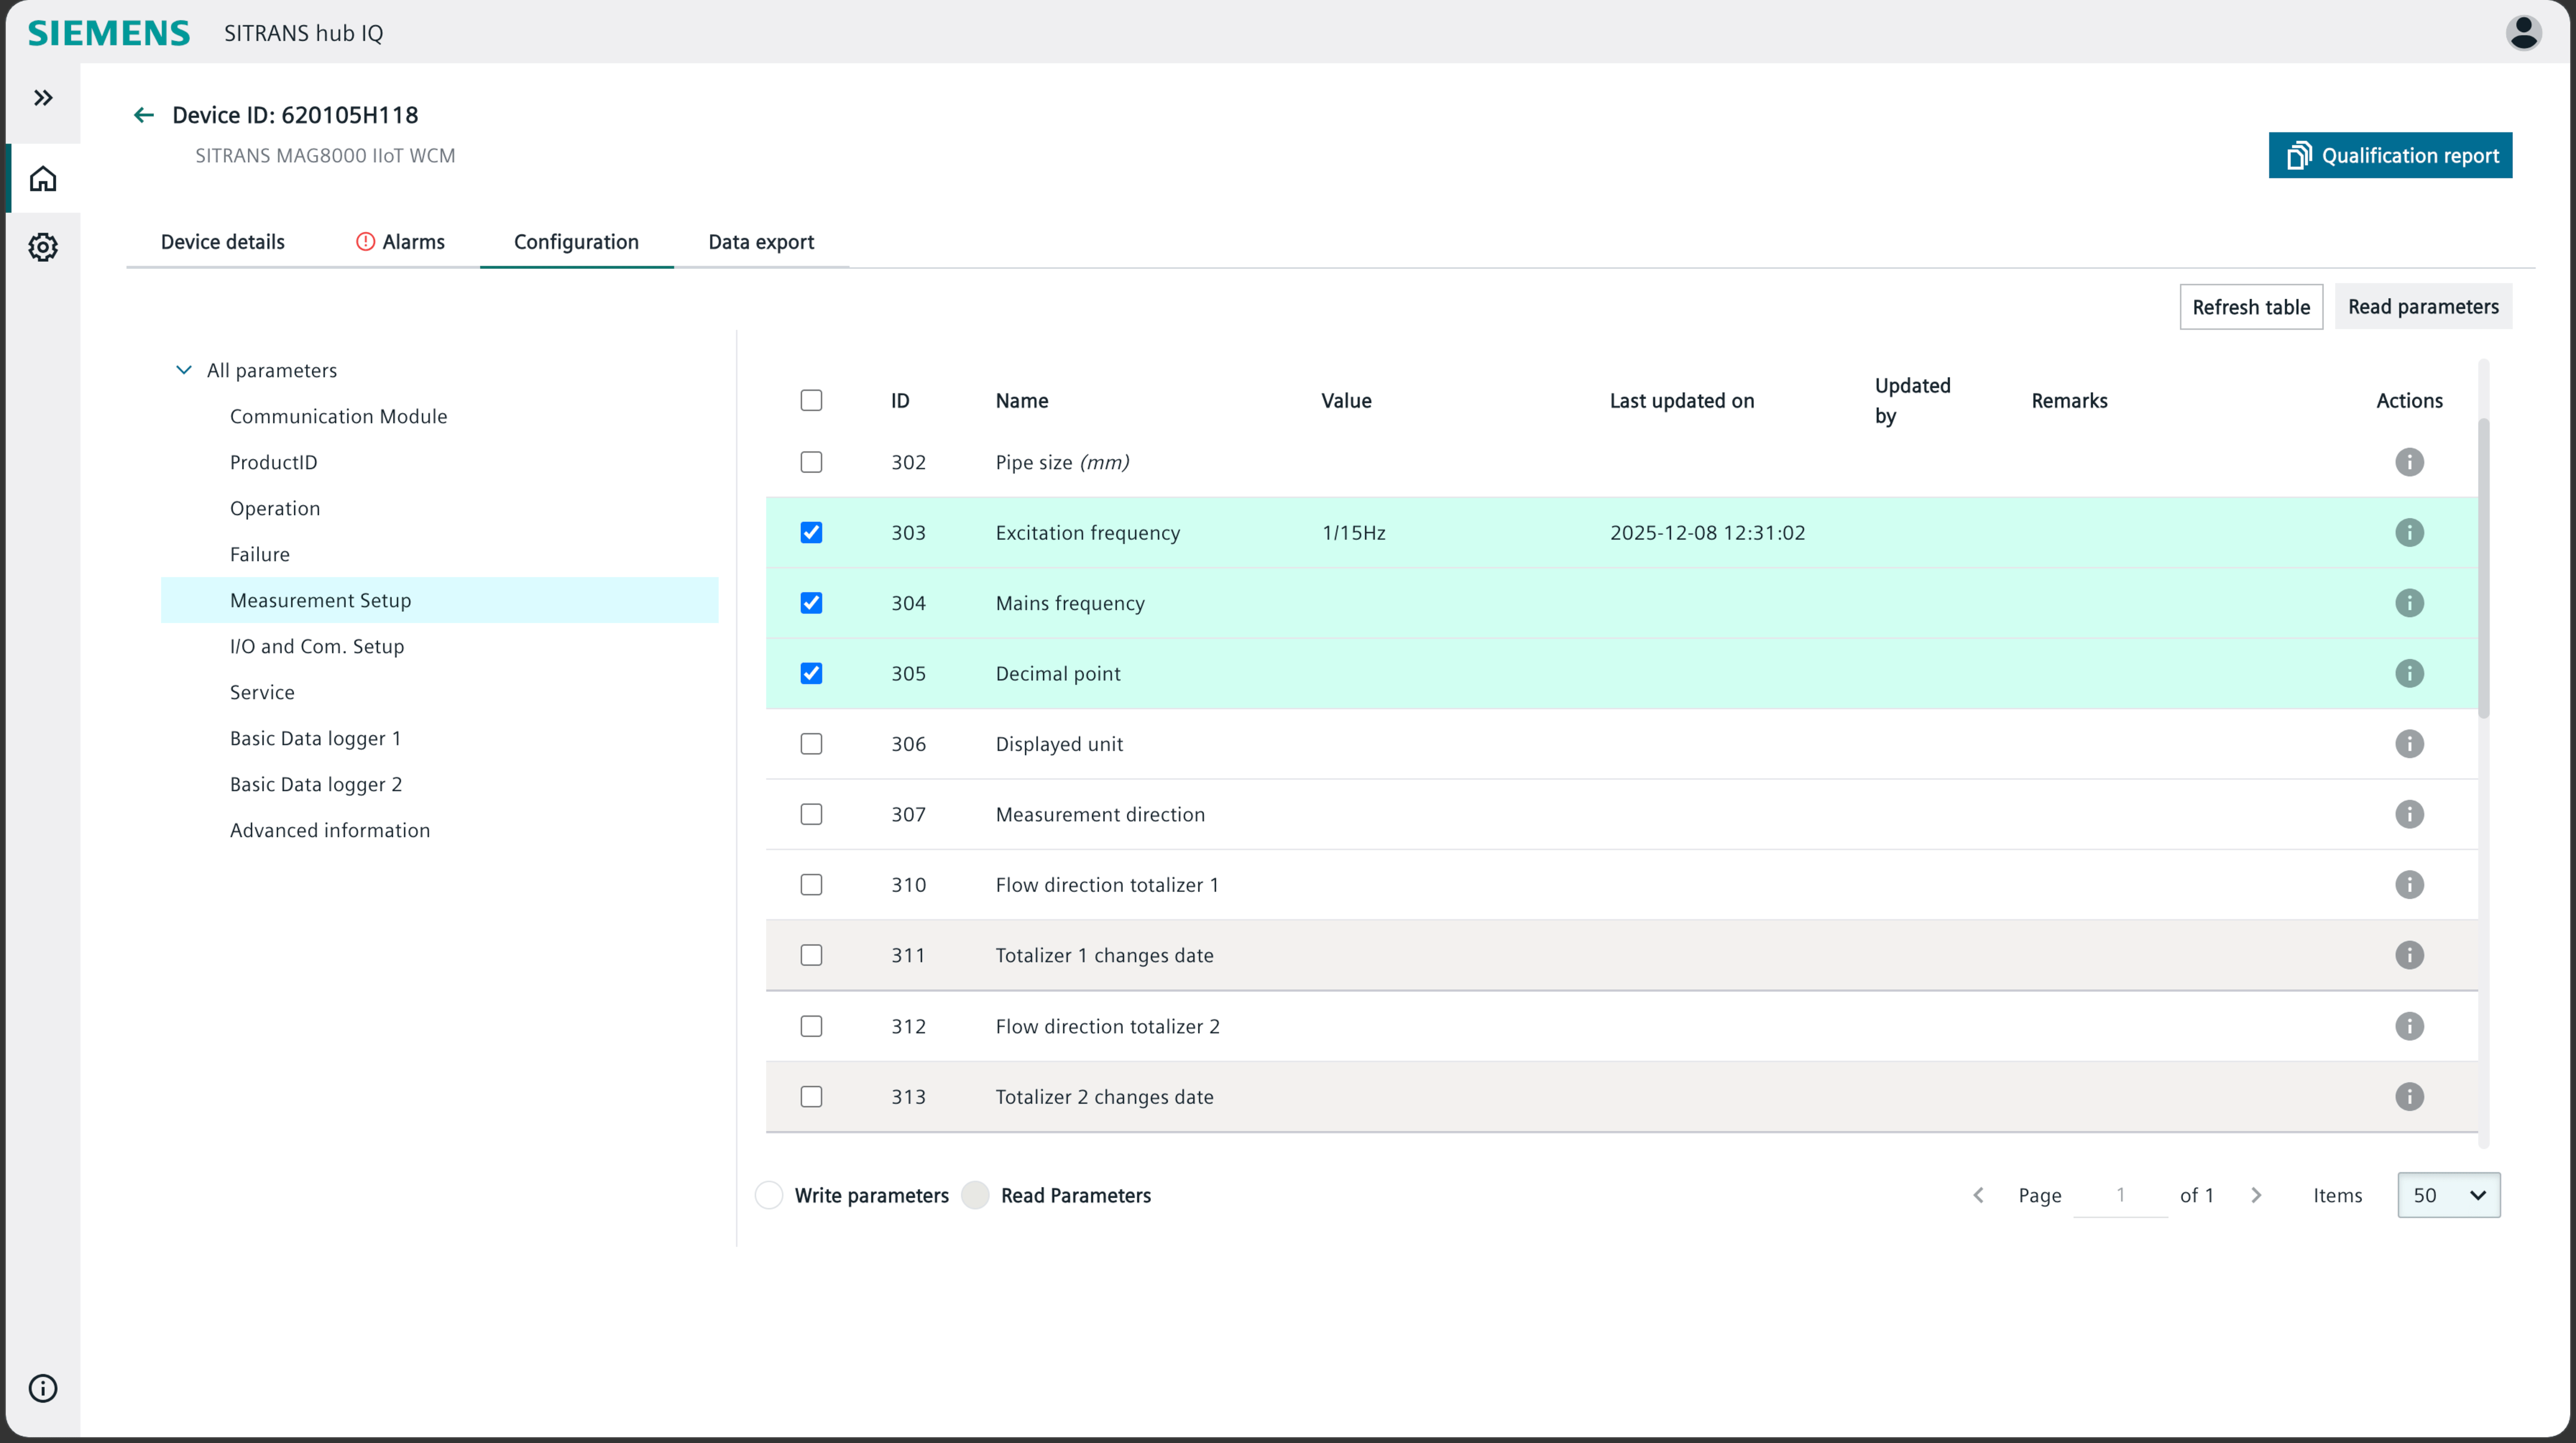Click the page number input field
Screen dimensions: 2576x1443
pyautogui.click(x=2120, y=1195)
